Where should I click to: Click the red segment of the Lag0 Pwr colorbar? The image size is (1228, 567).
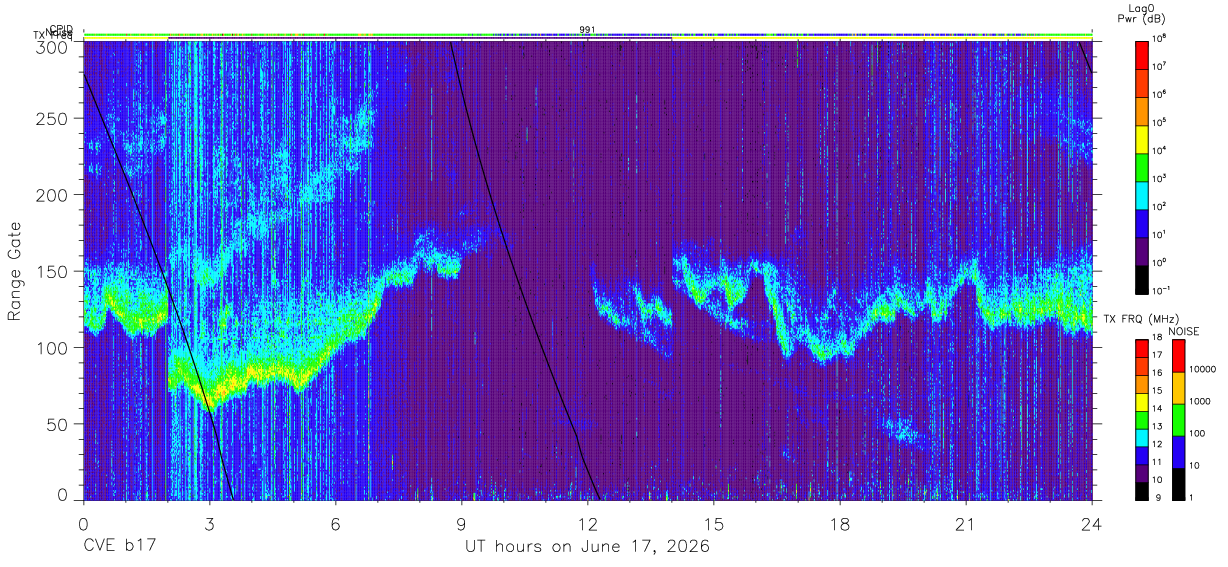1142,54
